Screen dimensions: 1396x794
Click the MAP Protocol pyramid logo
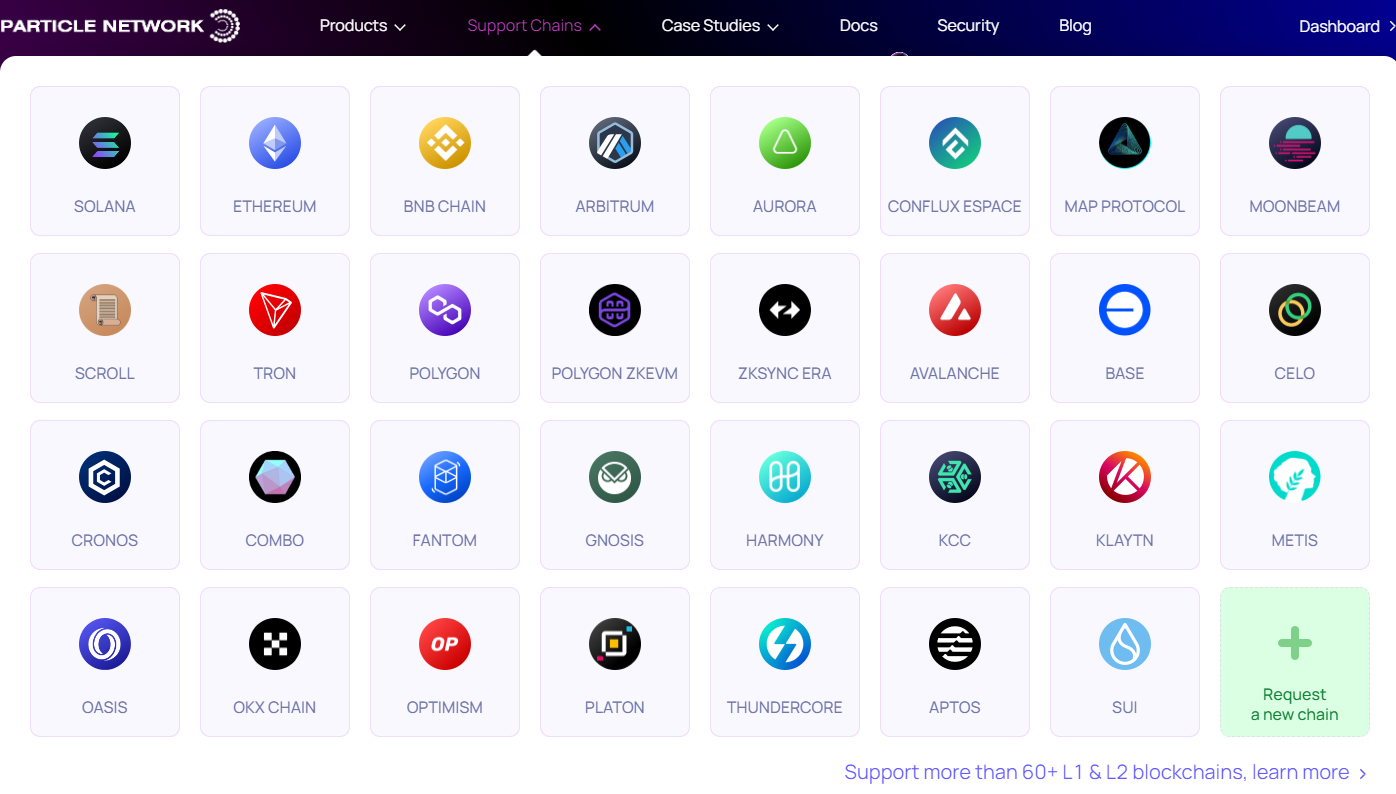click(1125, 143)
